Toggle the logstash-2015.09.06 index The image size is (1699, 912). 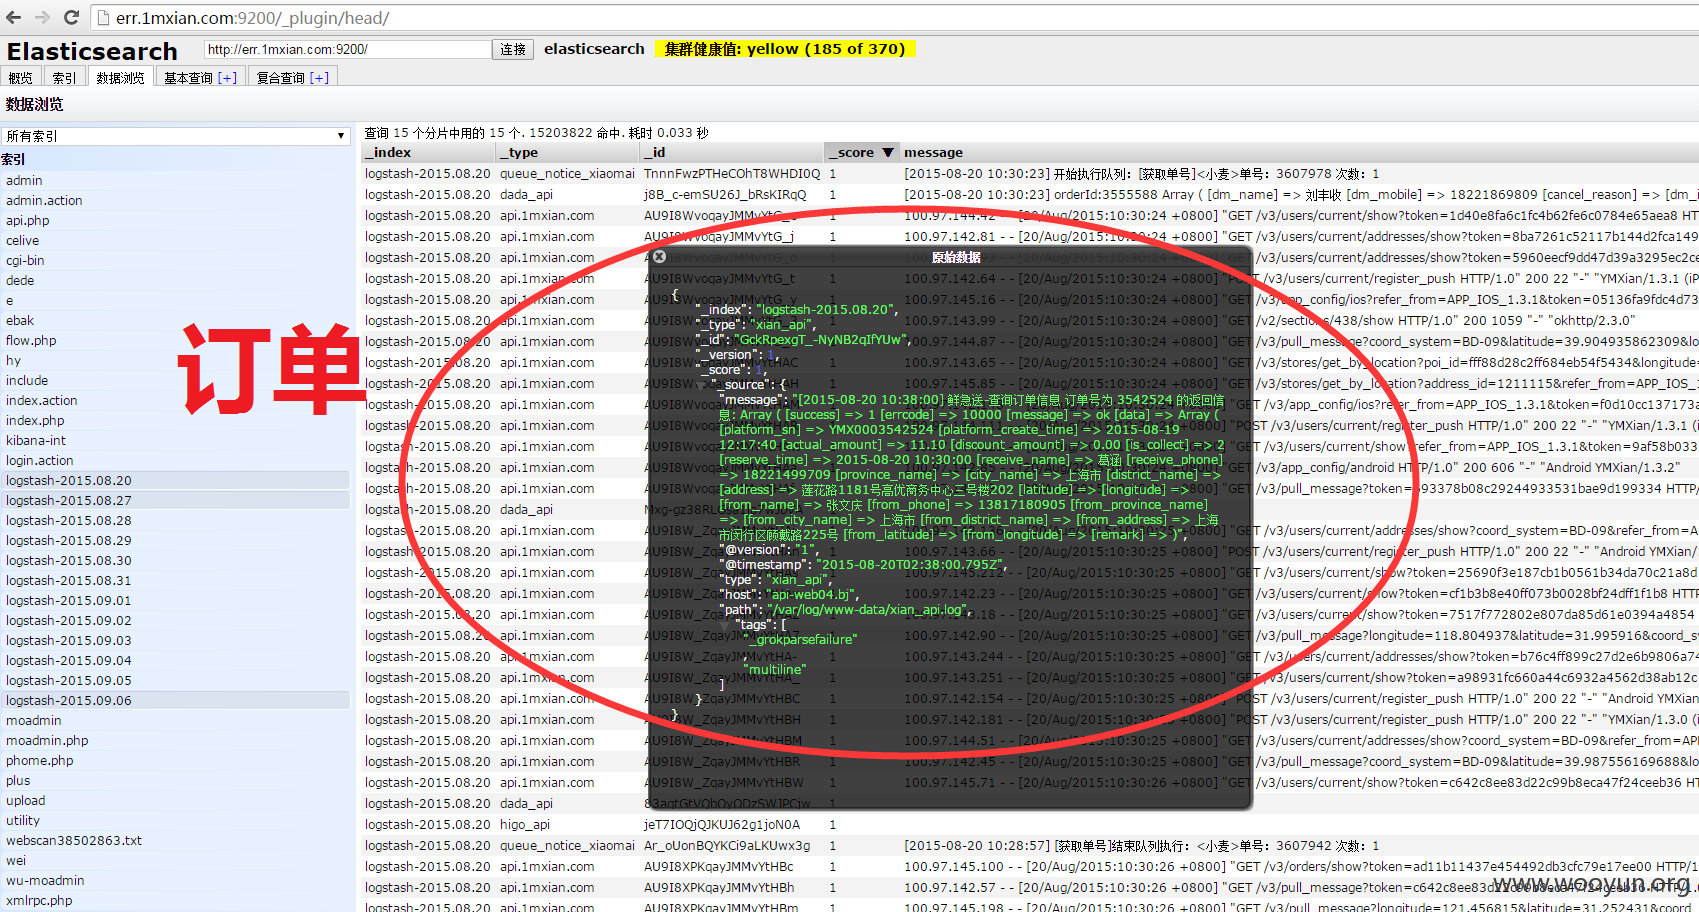pos(175,701)
